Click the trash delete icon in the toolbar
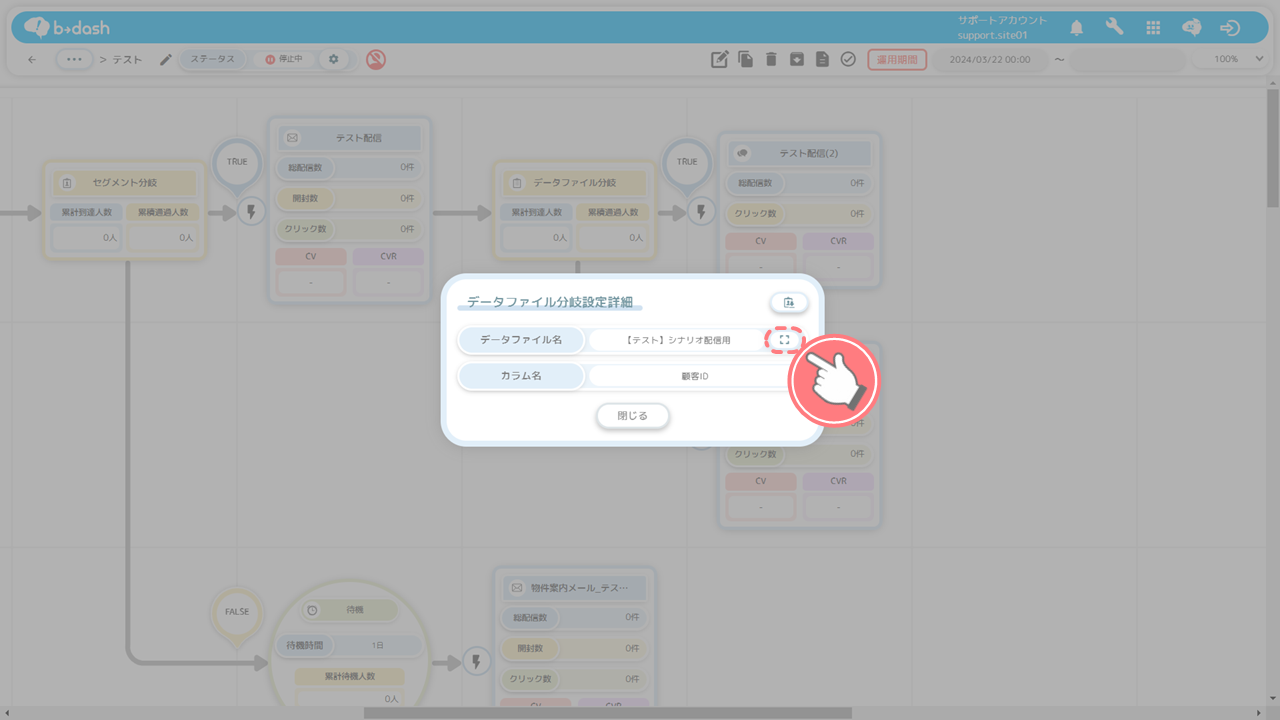 [771, 59]
